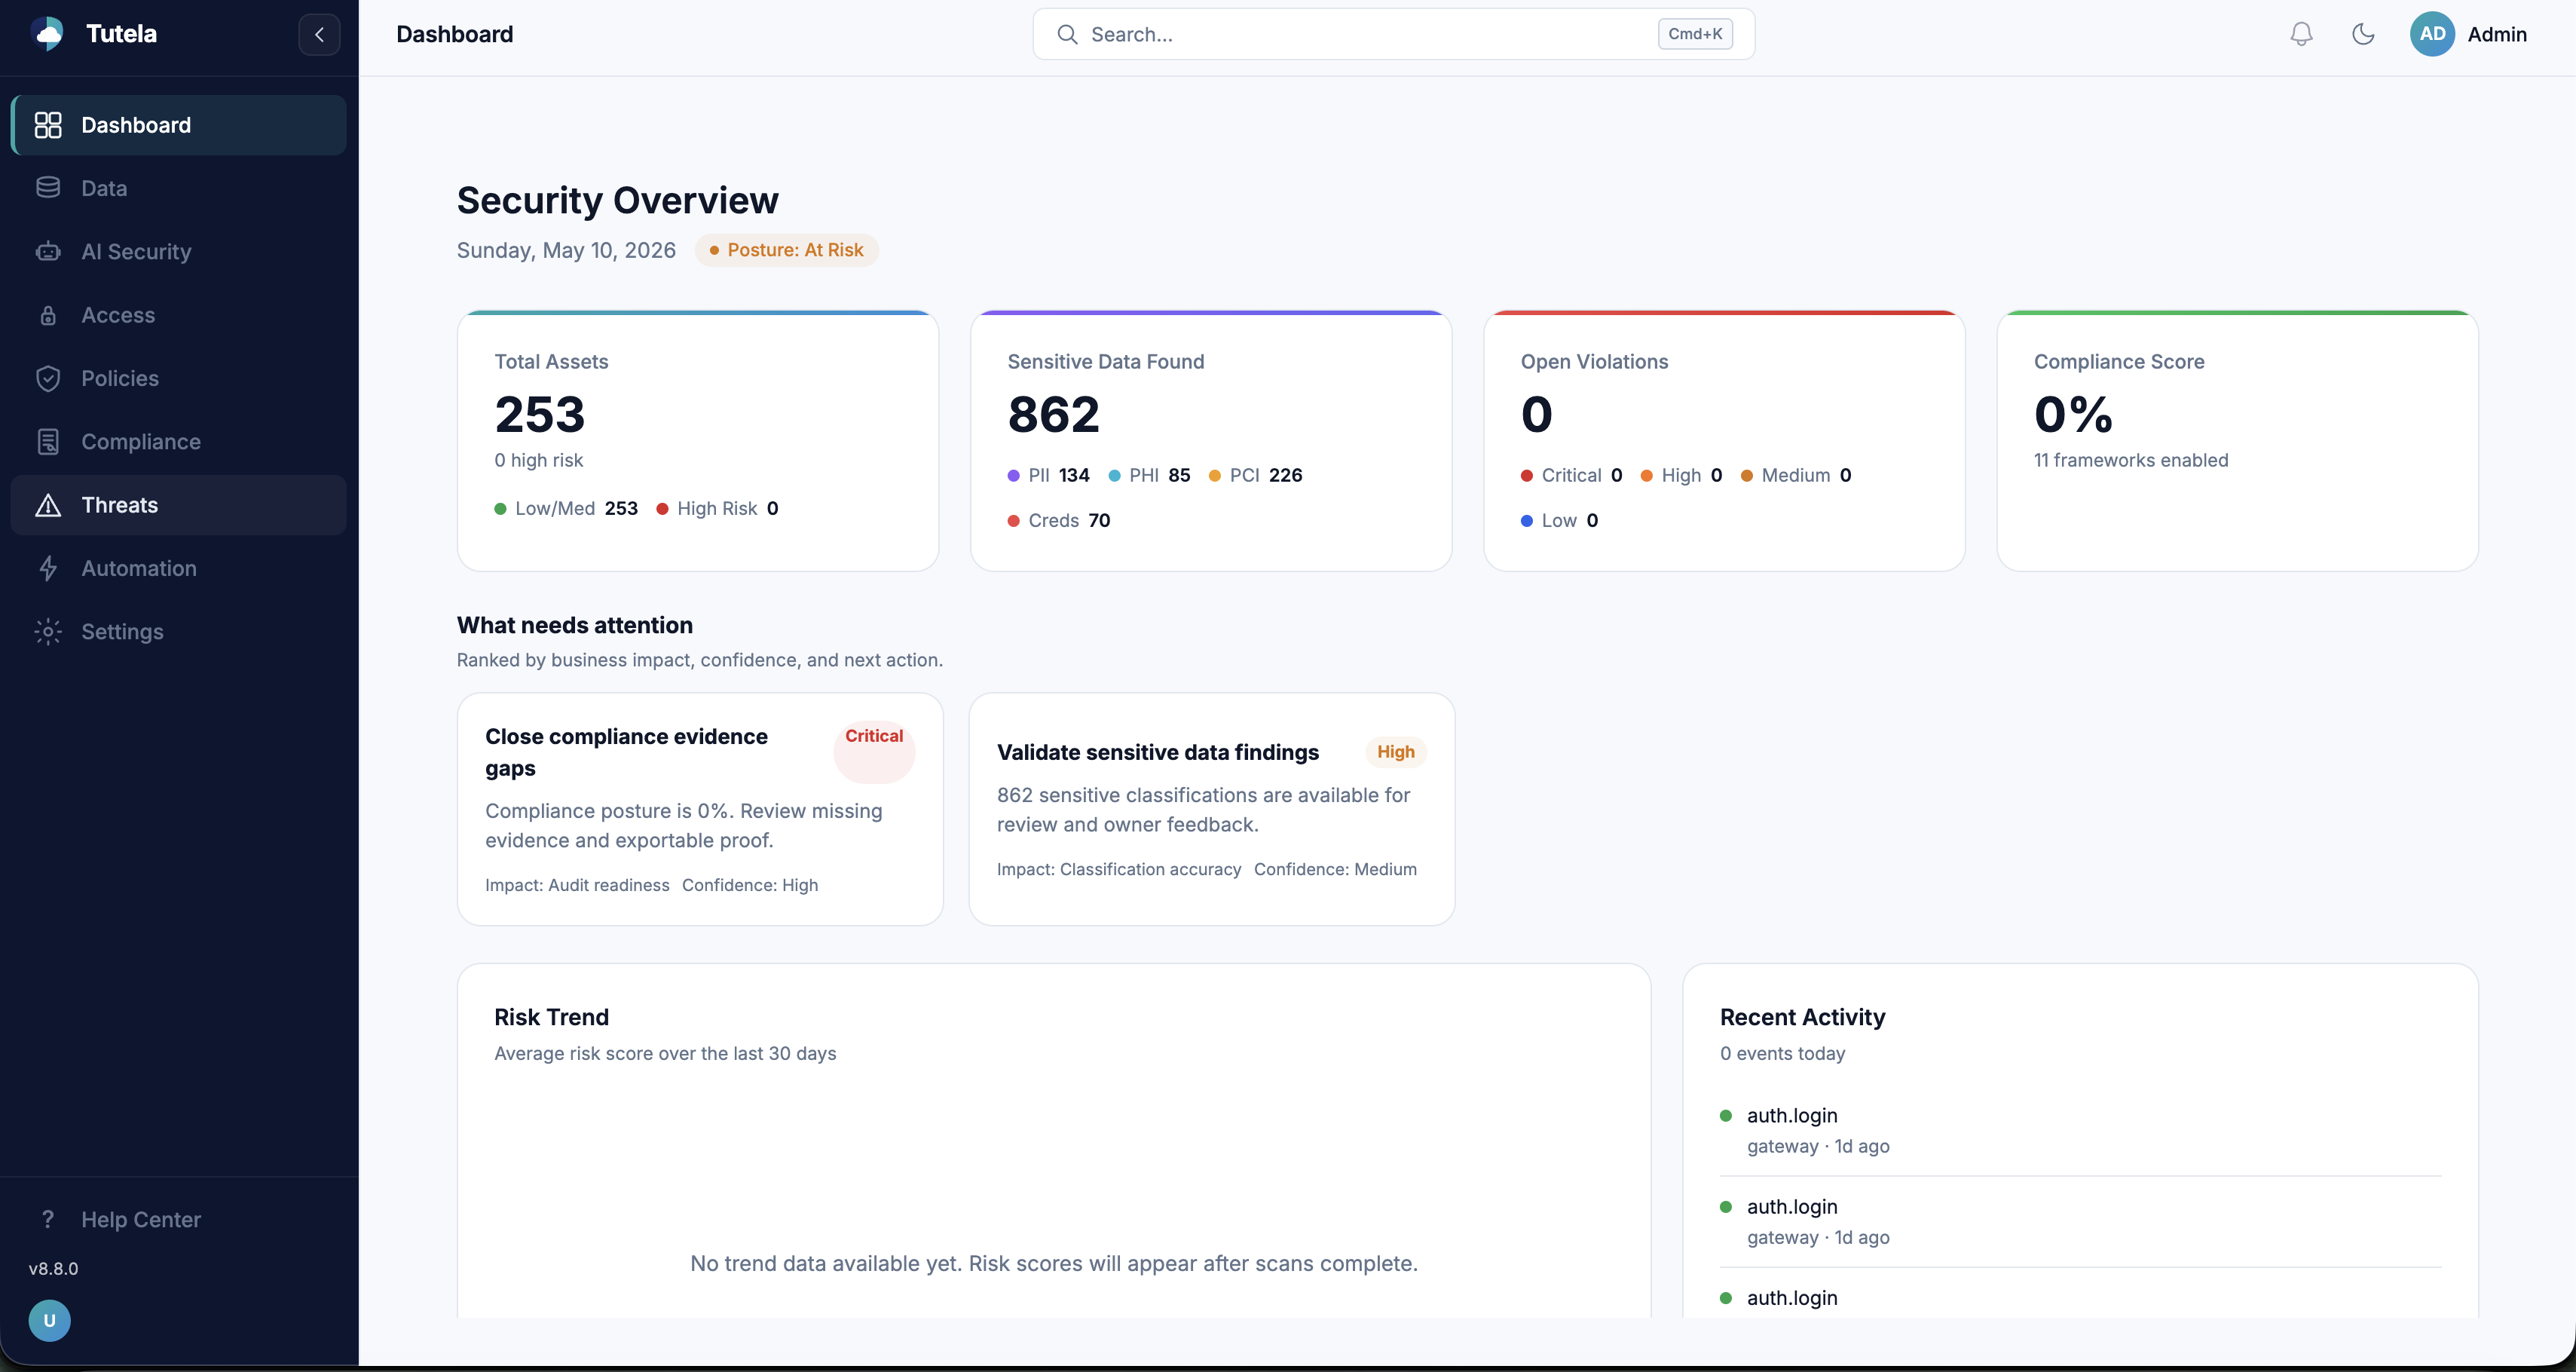2576x1372 pixels.
Task: Click the Low/Med 253 legend entry
Action: click(566, 508)
